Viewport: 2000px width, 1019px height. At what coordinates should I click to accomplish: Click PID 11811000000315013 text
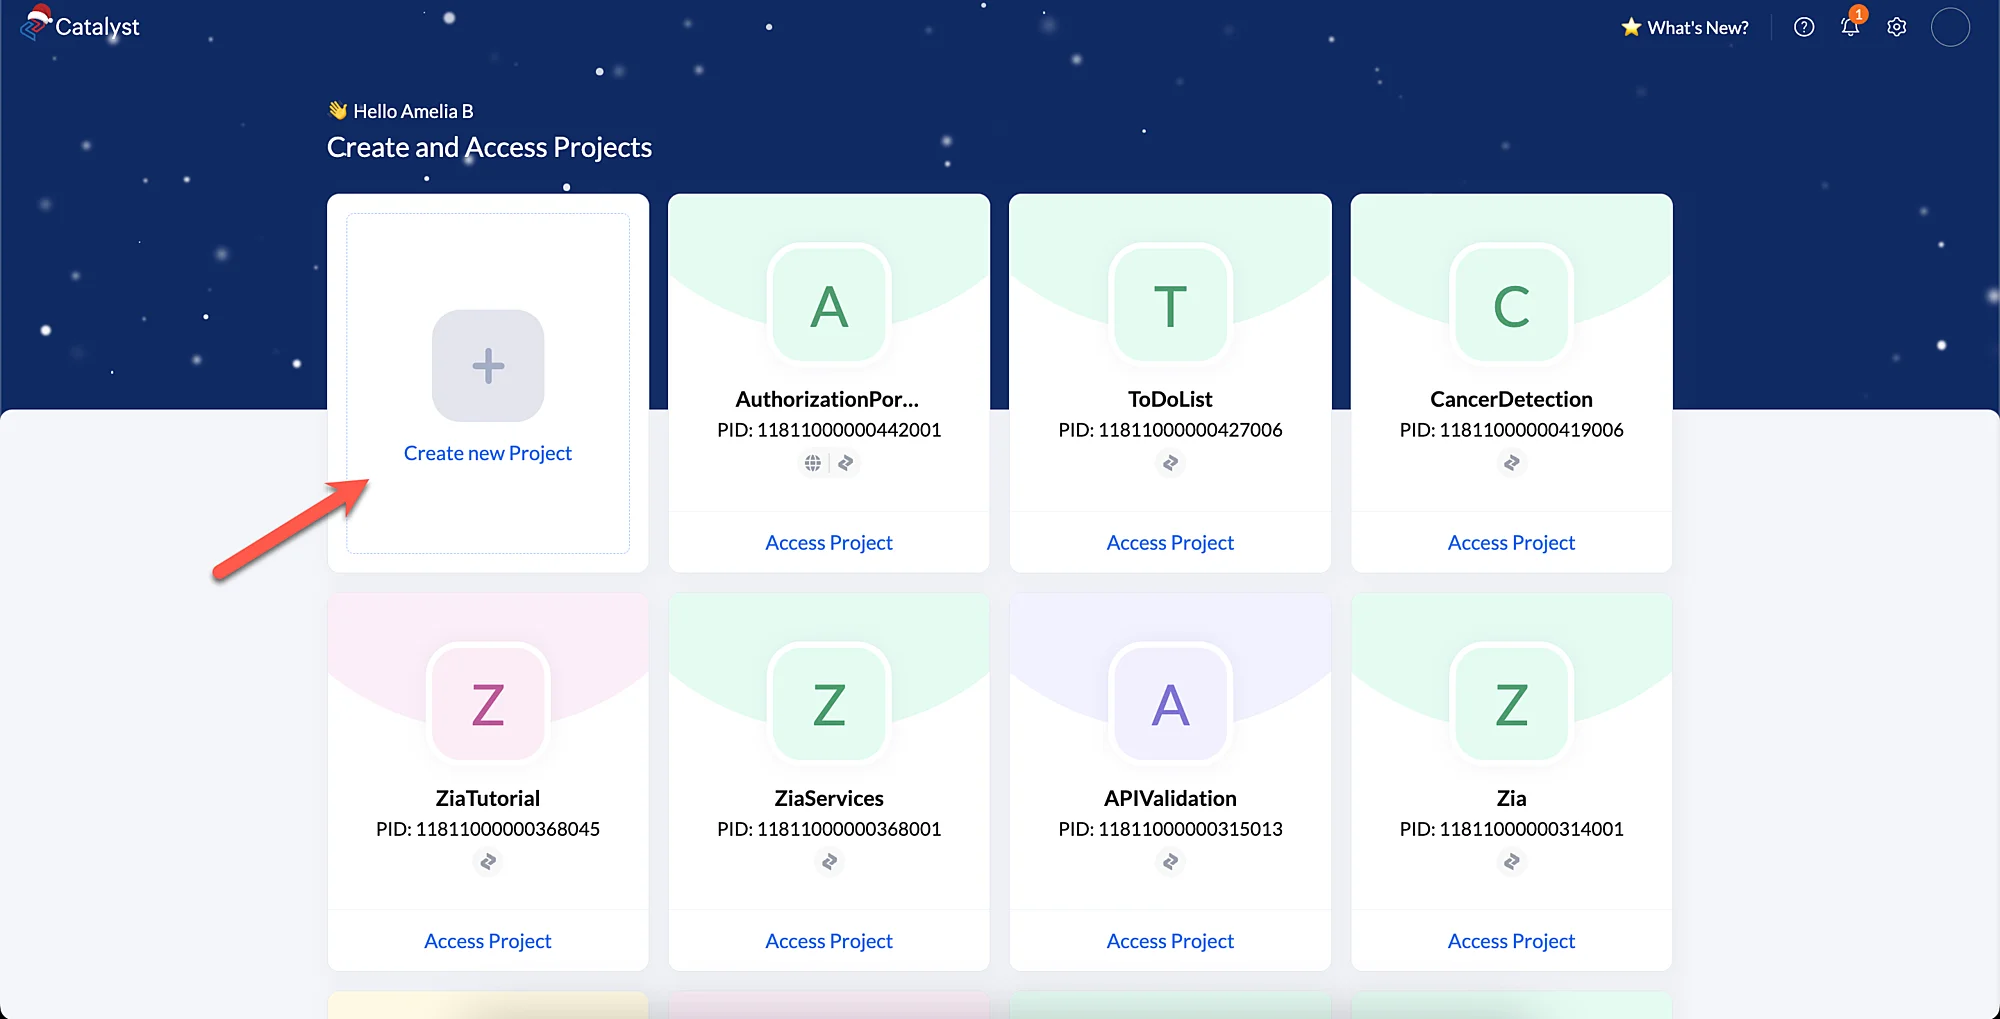(x=1170, y=829)
